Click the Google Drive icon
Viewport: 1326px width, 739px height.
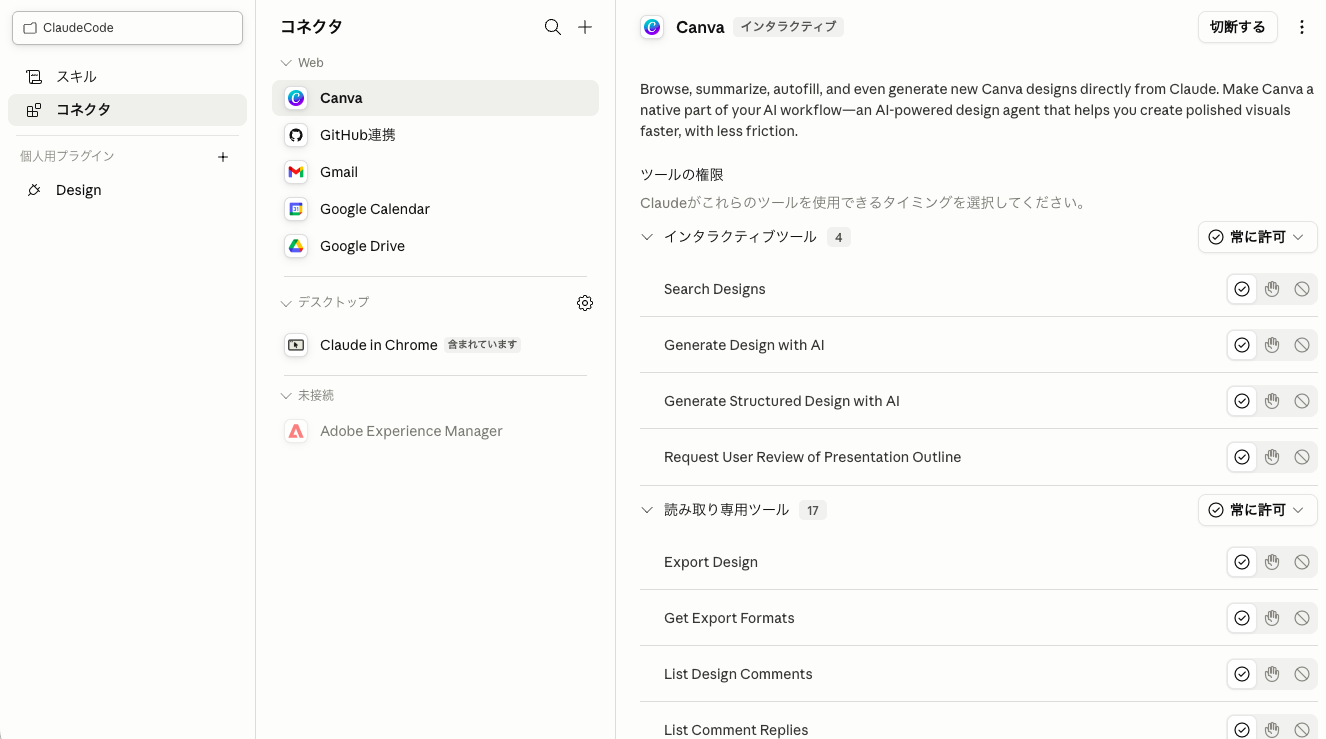pos(296,246)
